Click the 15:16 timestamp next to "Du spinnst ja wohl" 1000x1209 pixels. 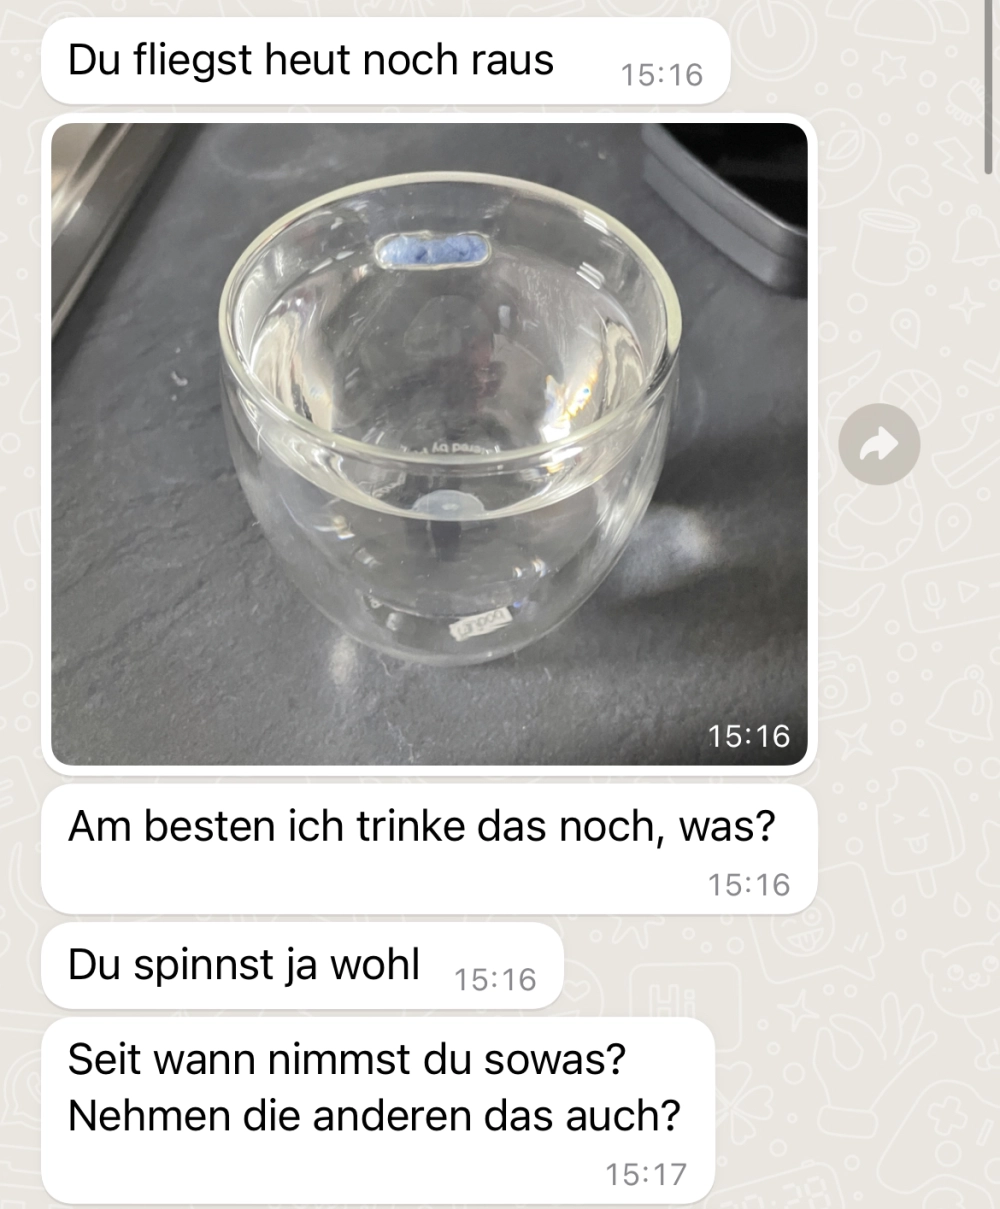[495, 979]
